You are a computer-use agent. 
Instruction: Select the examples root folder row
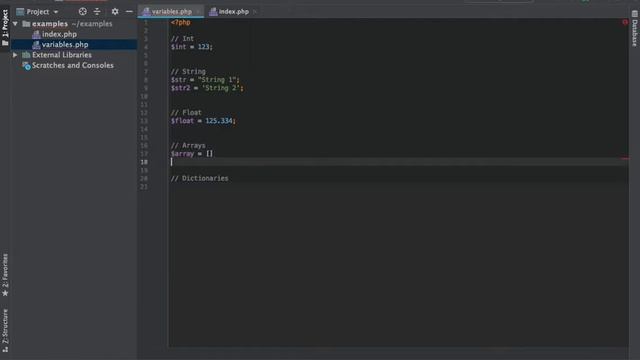click(x=74, y=24)
